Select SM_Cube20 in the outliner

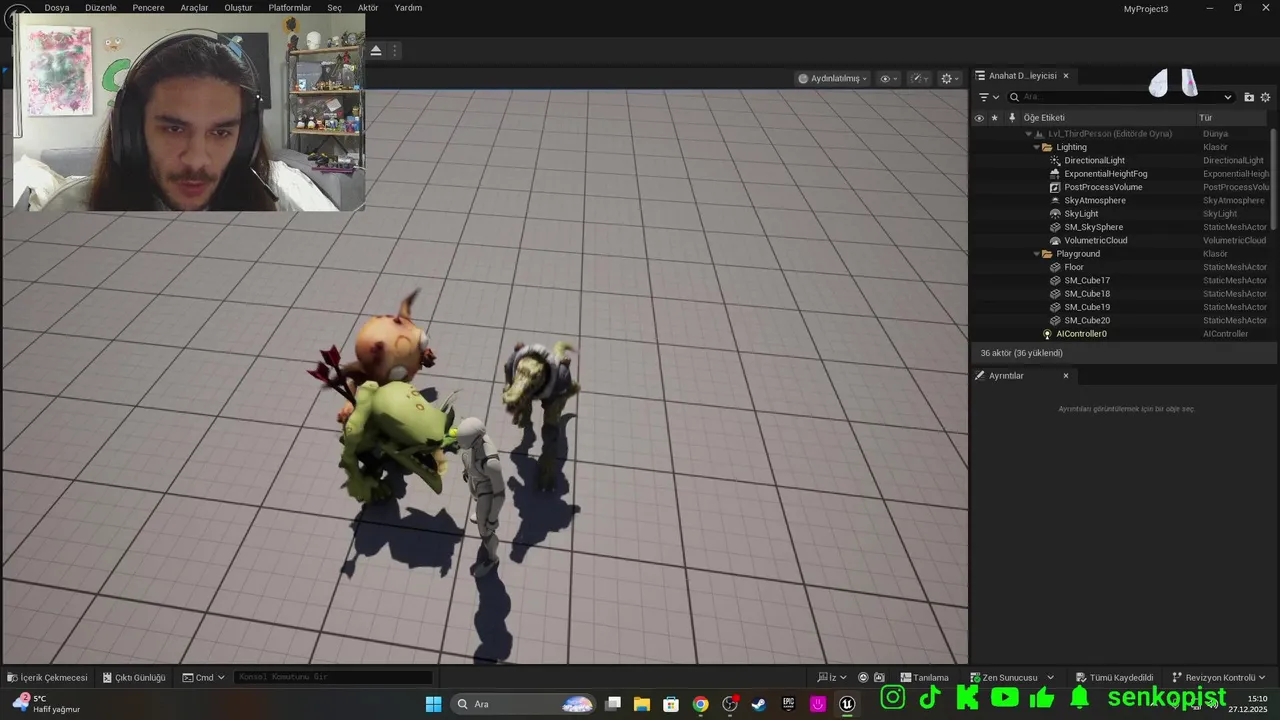click(x=1120, y=320)
